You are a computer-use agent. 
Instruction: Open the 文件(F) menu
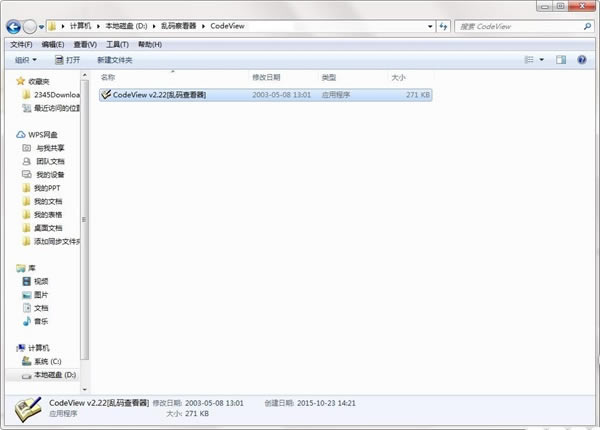(21, 45)
